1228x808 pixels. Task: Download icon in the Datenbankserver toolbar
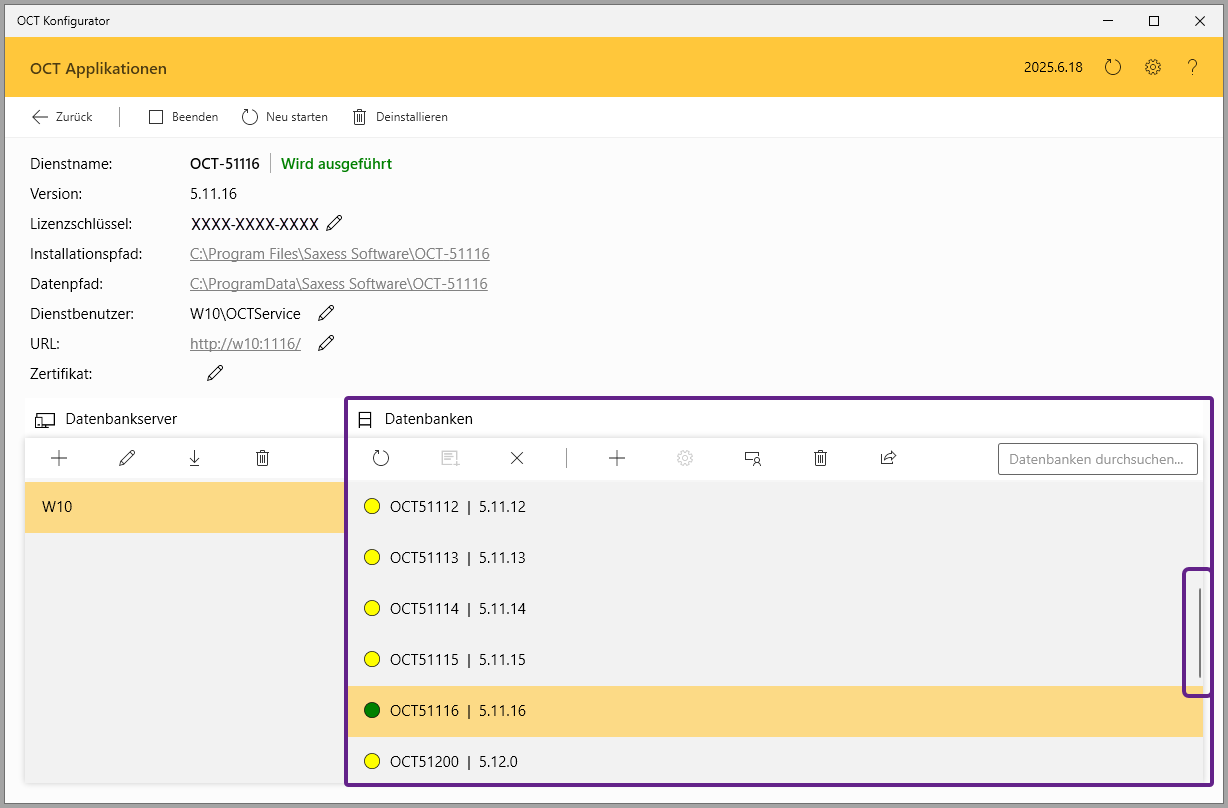click(194, 458)
